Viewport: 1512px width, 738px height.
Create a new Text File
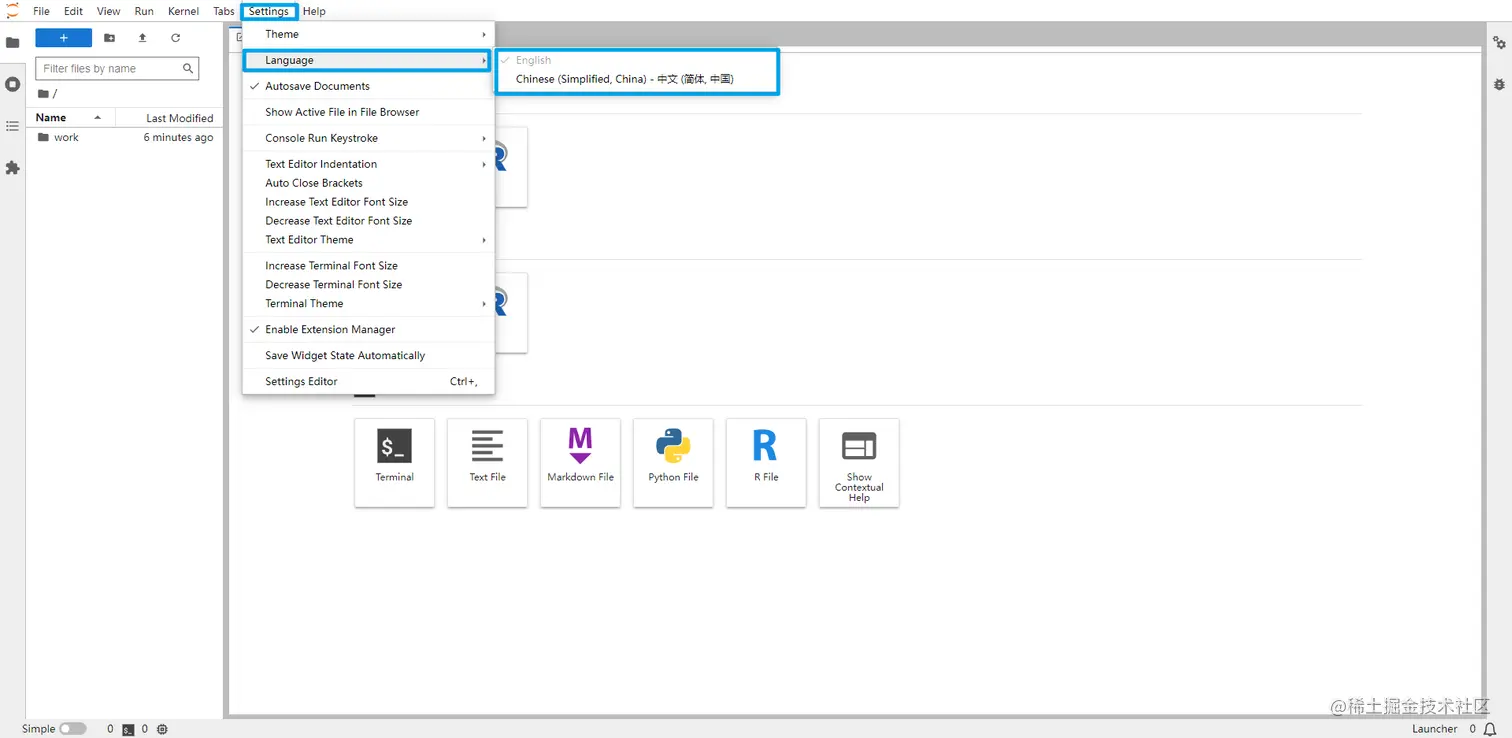(x=487, y=462)
